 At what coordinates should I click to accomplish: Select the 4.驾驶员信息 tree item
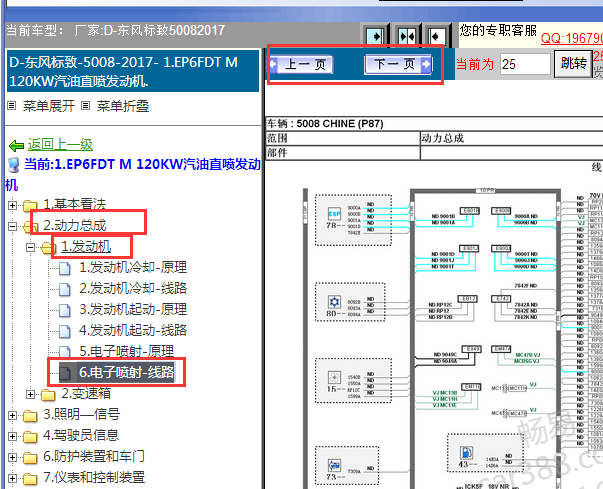tap(81, 436)
